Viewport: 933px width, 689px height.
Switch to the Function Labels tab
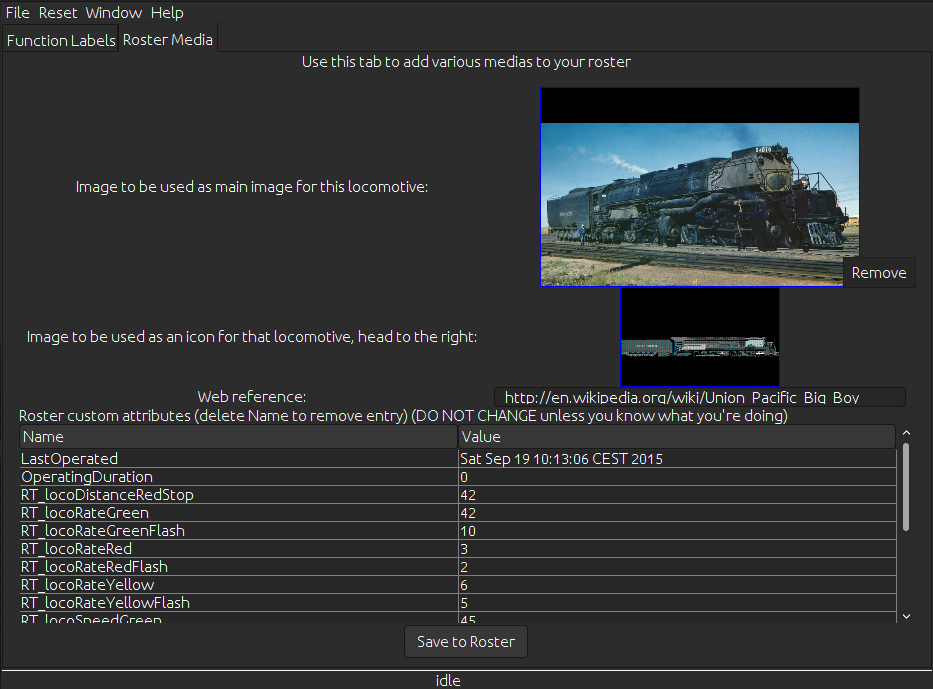click(61, 41)
